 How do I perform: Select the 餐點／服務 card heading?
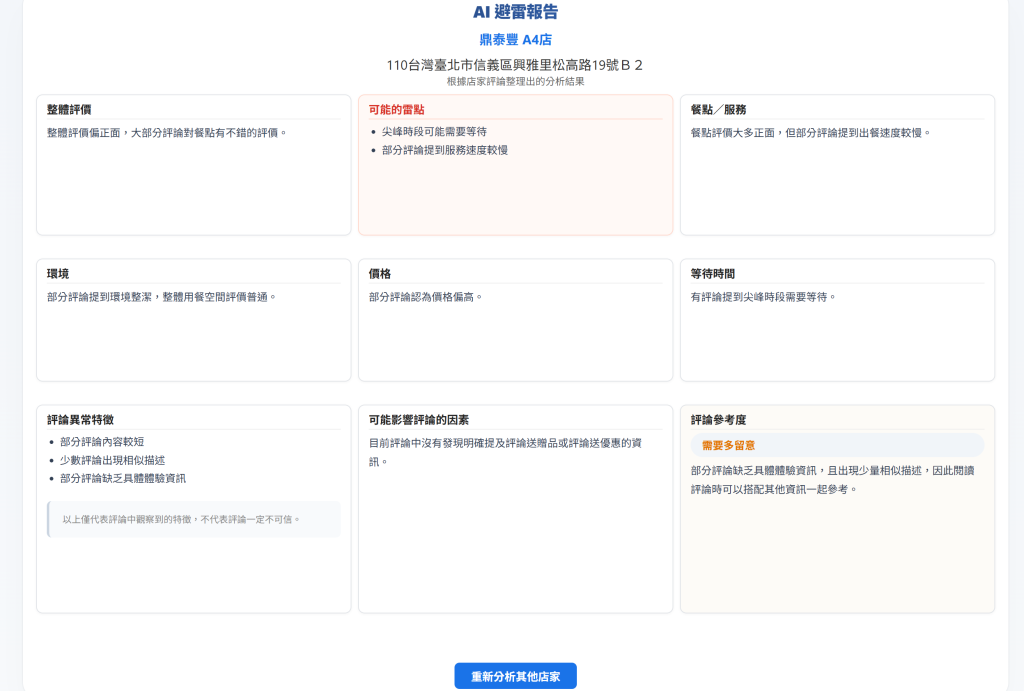pyautogui.click(x=718, y=110)
